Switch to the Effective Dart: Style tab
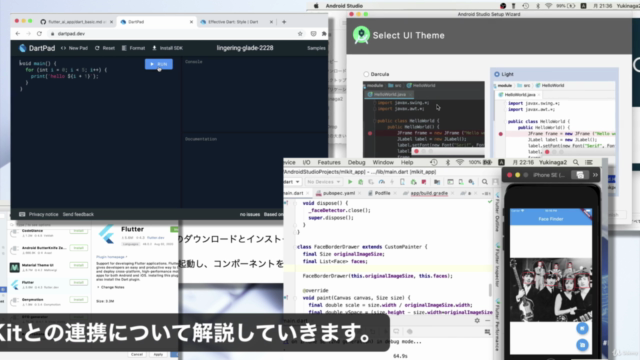Viewport: 640px width, 360px height. pyautogui.click(x=236, y=22)
